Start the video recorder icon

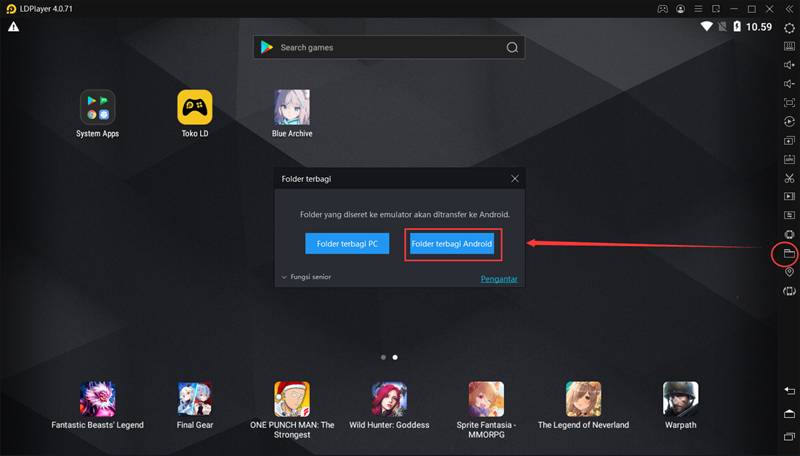pos(789,196)
